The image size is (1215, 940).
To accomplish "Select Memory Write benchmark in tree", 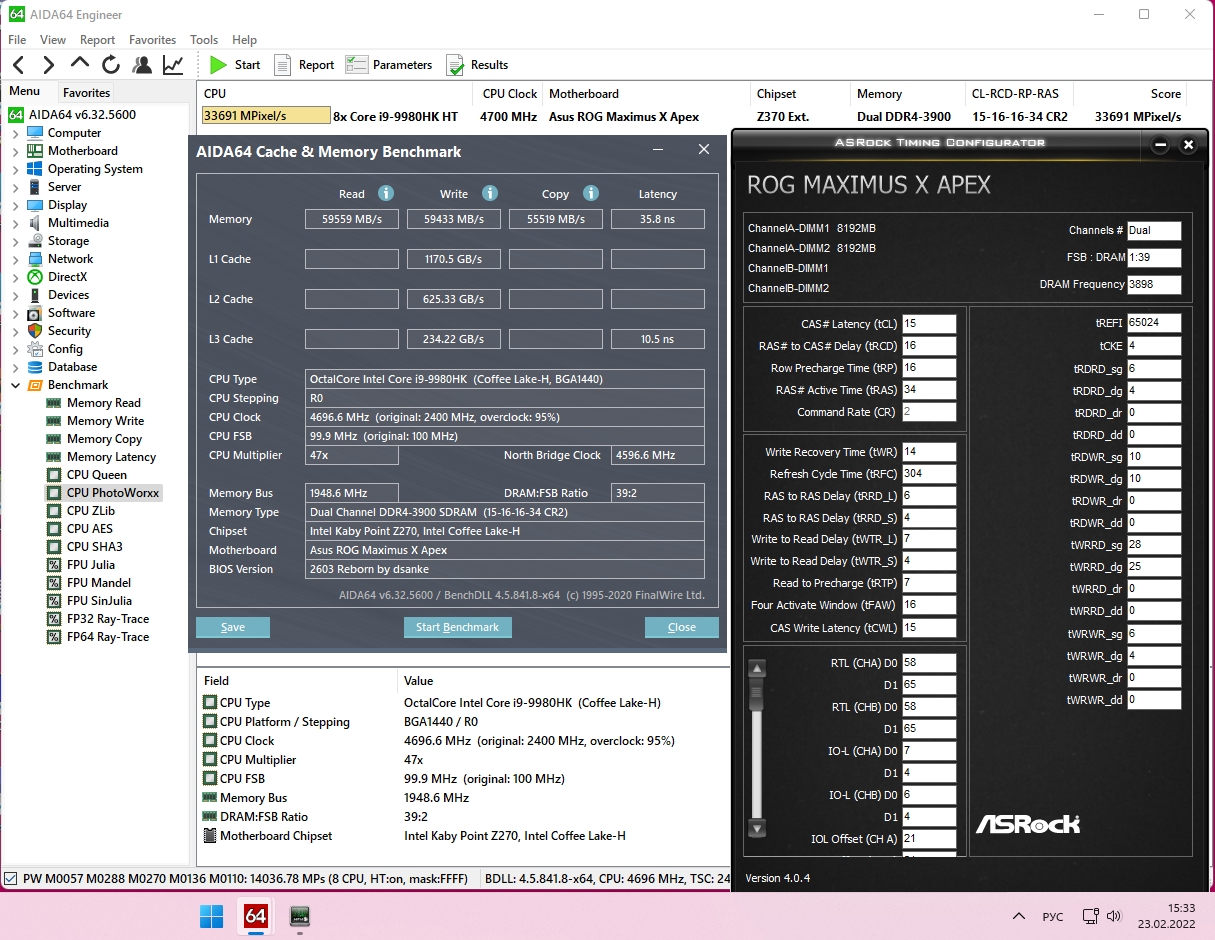I will click(x=105, y=421).
